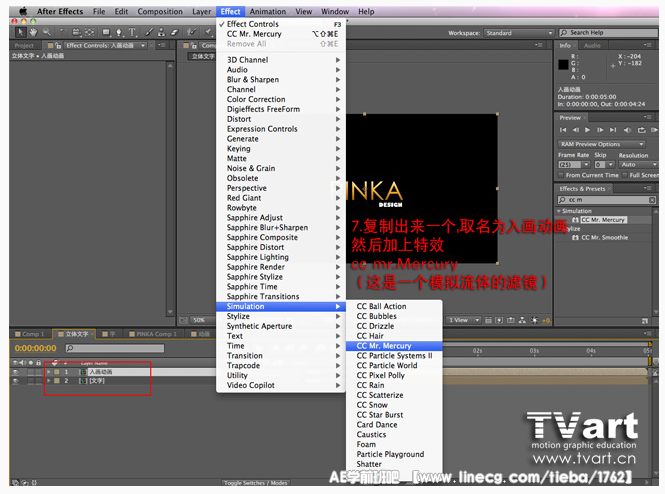Screen dimensions: 665x494
Task: Toggle the solo column header in timeline
Action: [31, 363]
